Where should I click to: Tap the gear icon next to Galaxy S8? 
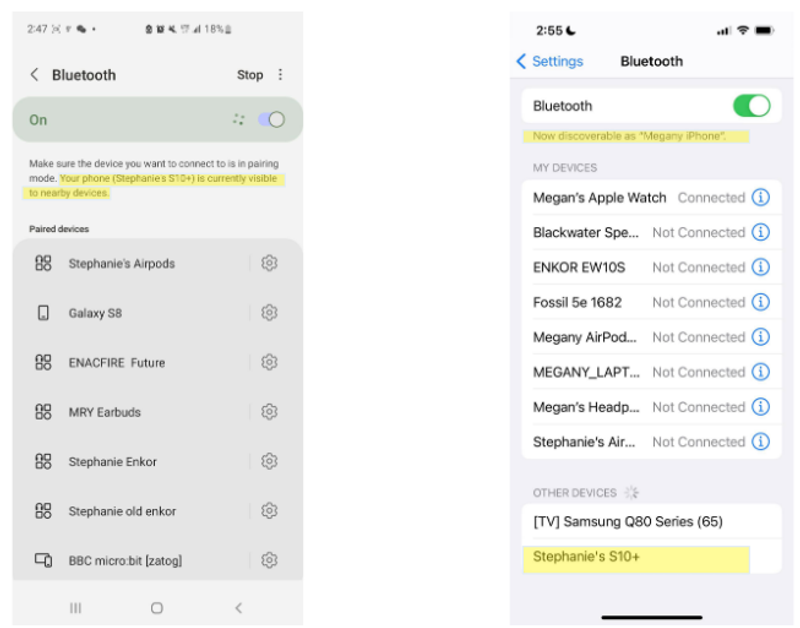tap(269, 312)
